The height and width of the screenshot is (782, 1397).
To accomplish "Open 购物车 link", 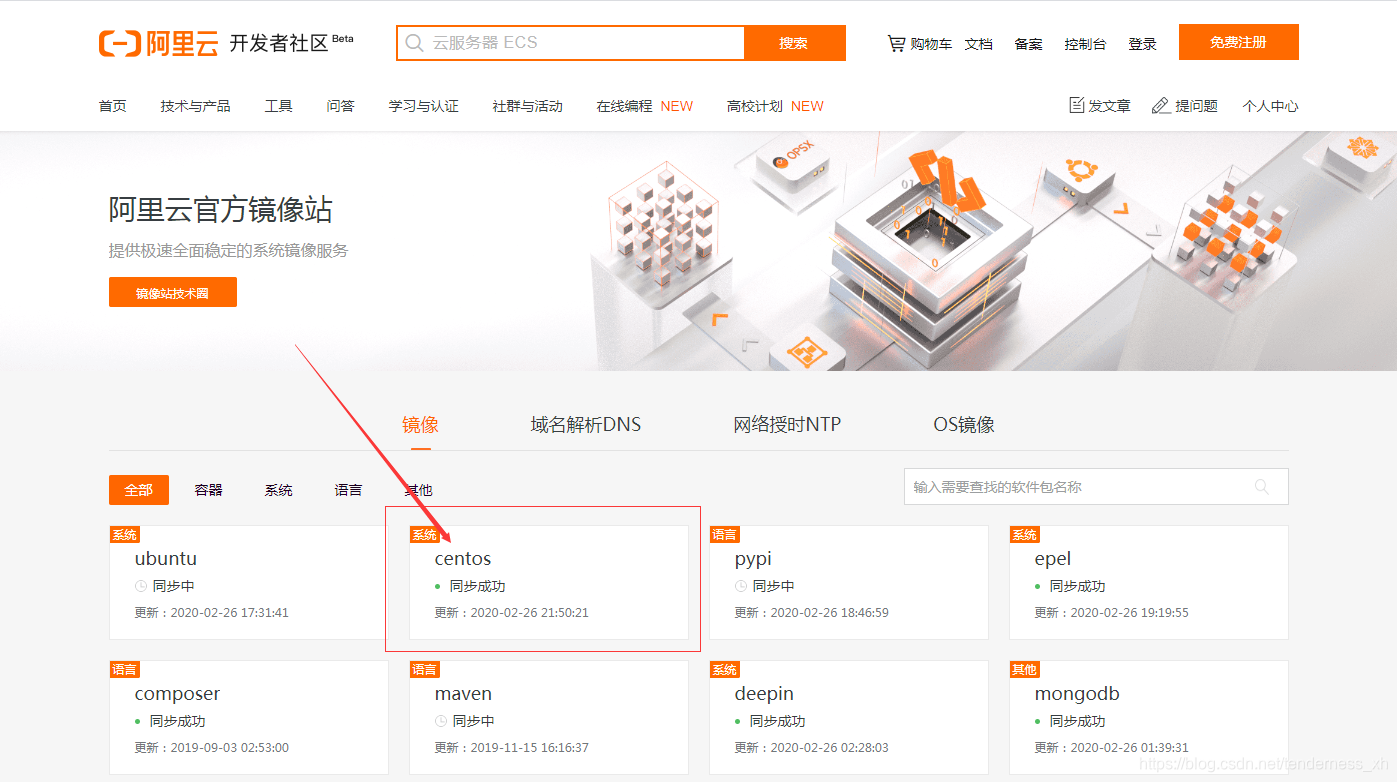I will [931, 44].
